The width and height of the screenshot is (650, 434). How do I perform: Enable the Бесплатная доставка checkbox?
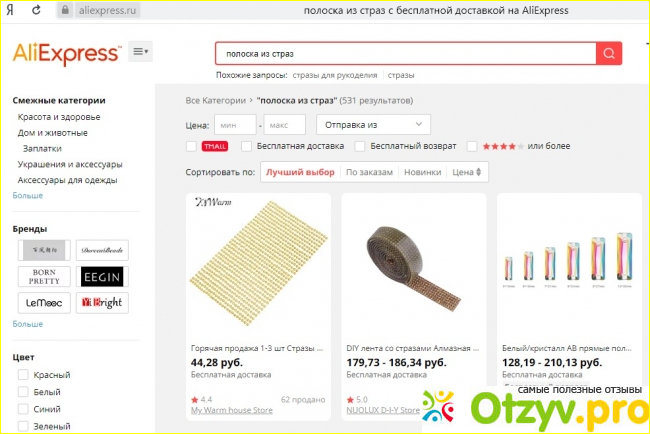pos(246,146)
